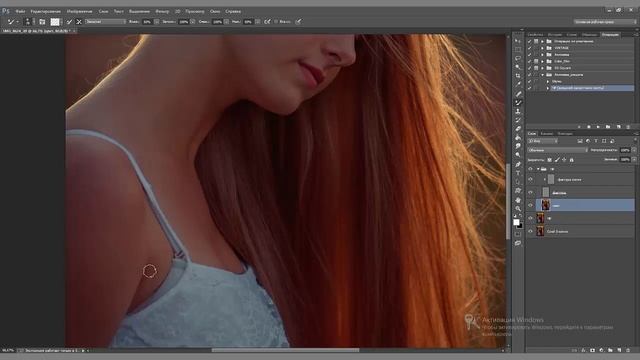
Task: Select the Eraser tool
Action: (518, 129)
